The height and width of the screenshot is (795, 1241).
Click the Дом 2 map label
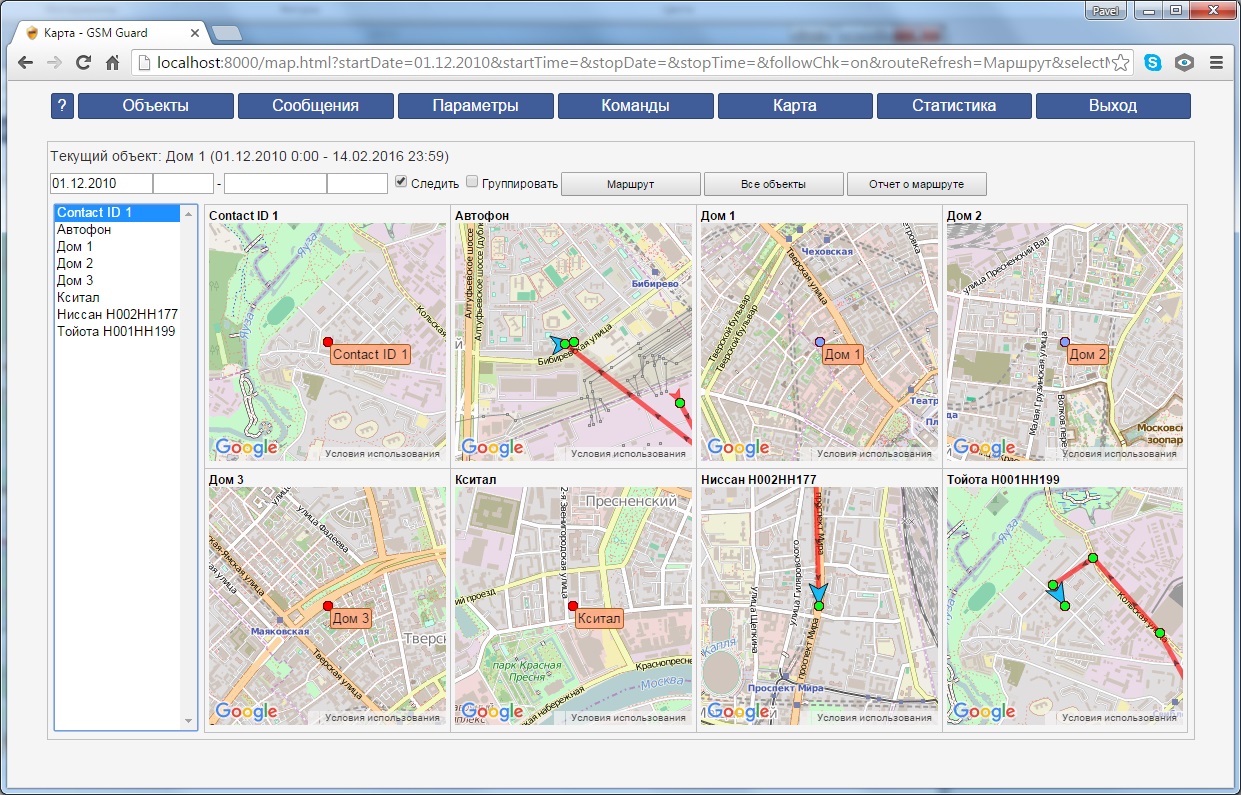click(x=1088, y=355)
